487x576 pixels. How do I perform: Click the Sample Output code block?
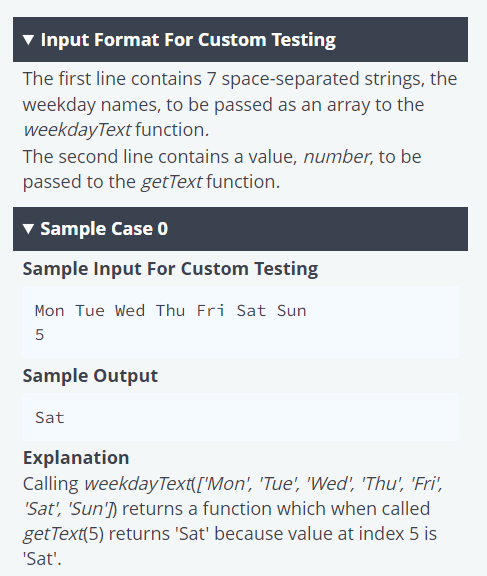(x=240, y=417)
